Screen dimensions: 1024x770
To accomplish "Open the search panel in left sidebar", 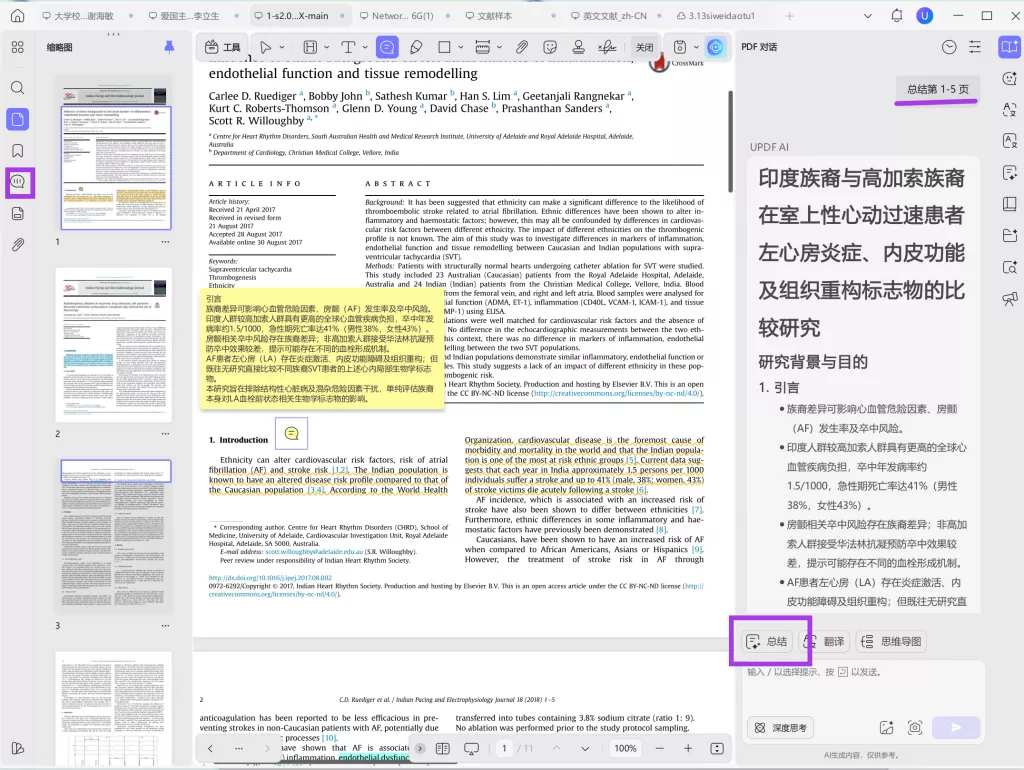I will click(x=18, y=88).
